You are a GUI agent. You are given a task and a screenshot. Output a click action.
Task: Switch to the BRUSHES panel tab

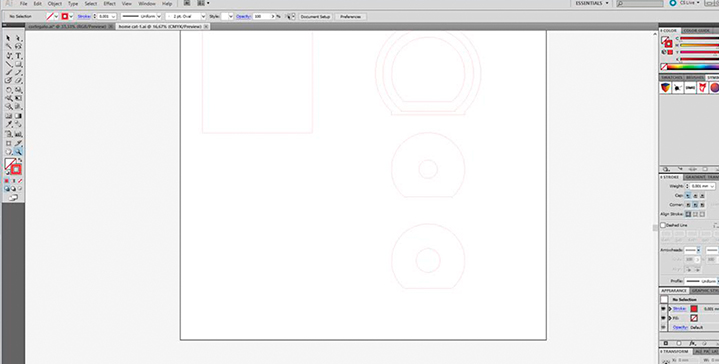point(695,77)
